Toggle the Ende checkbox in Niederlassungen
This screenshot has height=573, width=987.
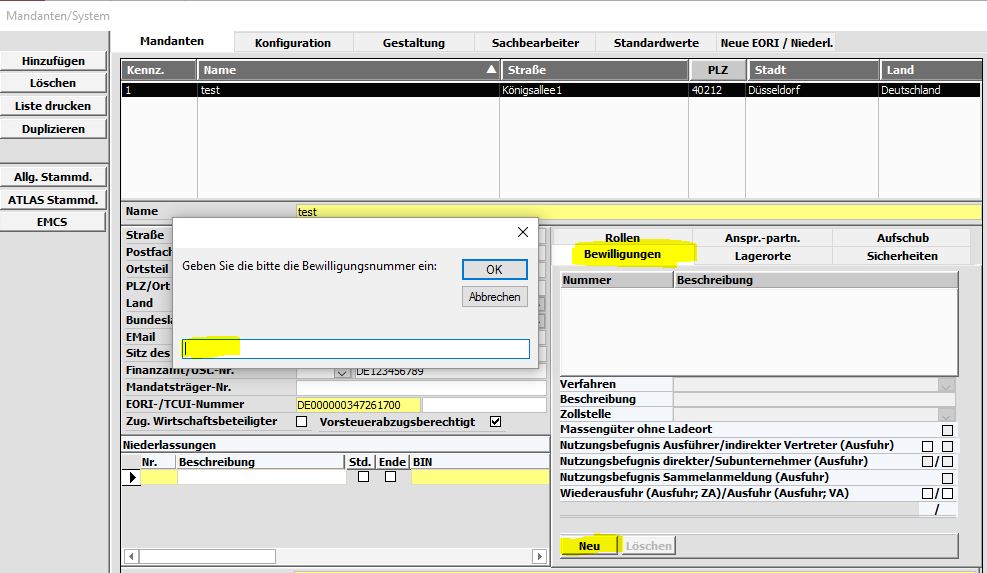(x=390, y=477)
